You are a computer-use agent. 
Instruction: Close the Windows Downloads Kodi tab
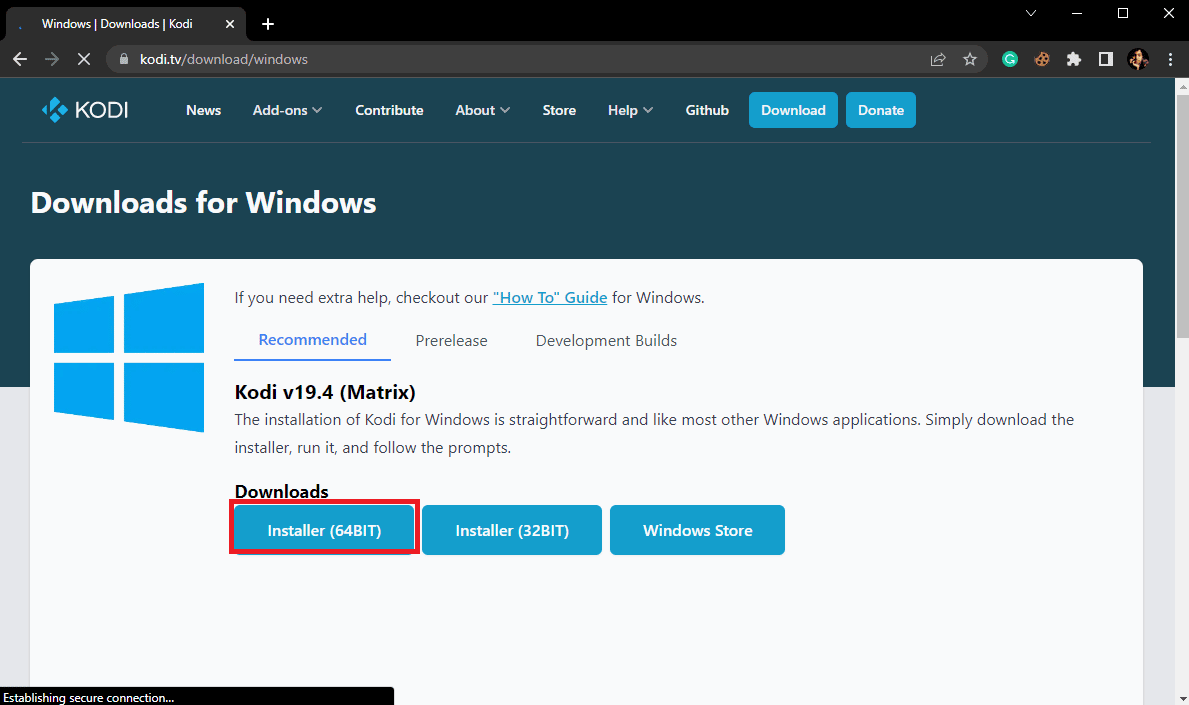(230, 24)
